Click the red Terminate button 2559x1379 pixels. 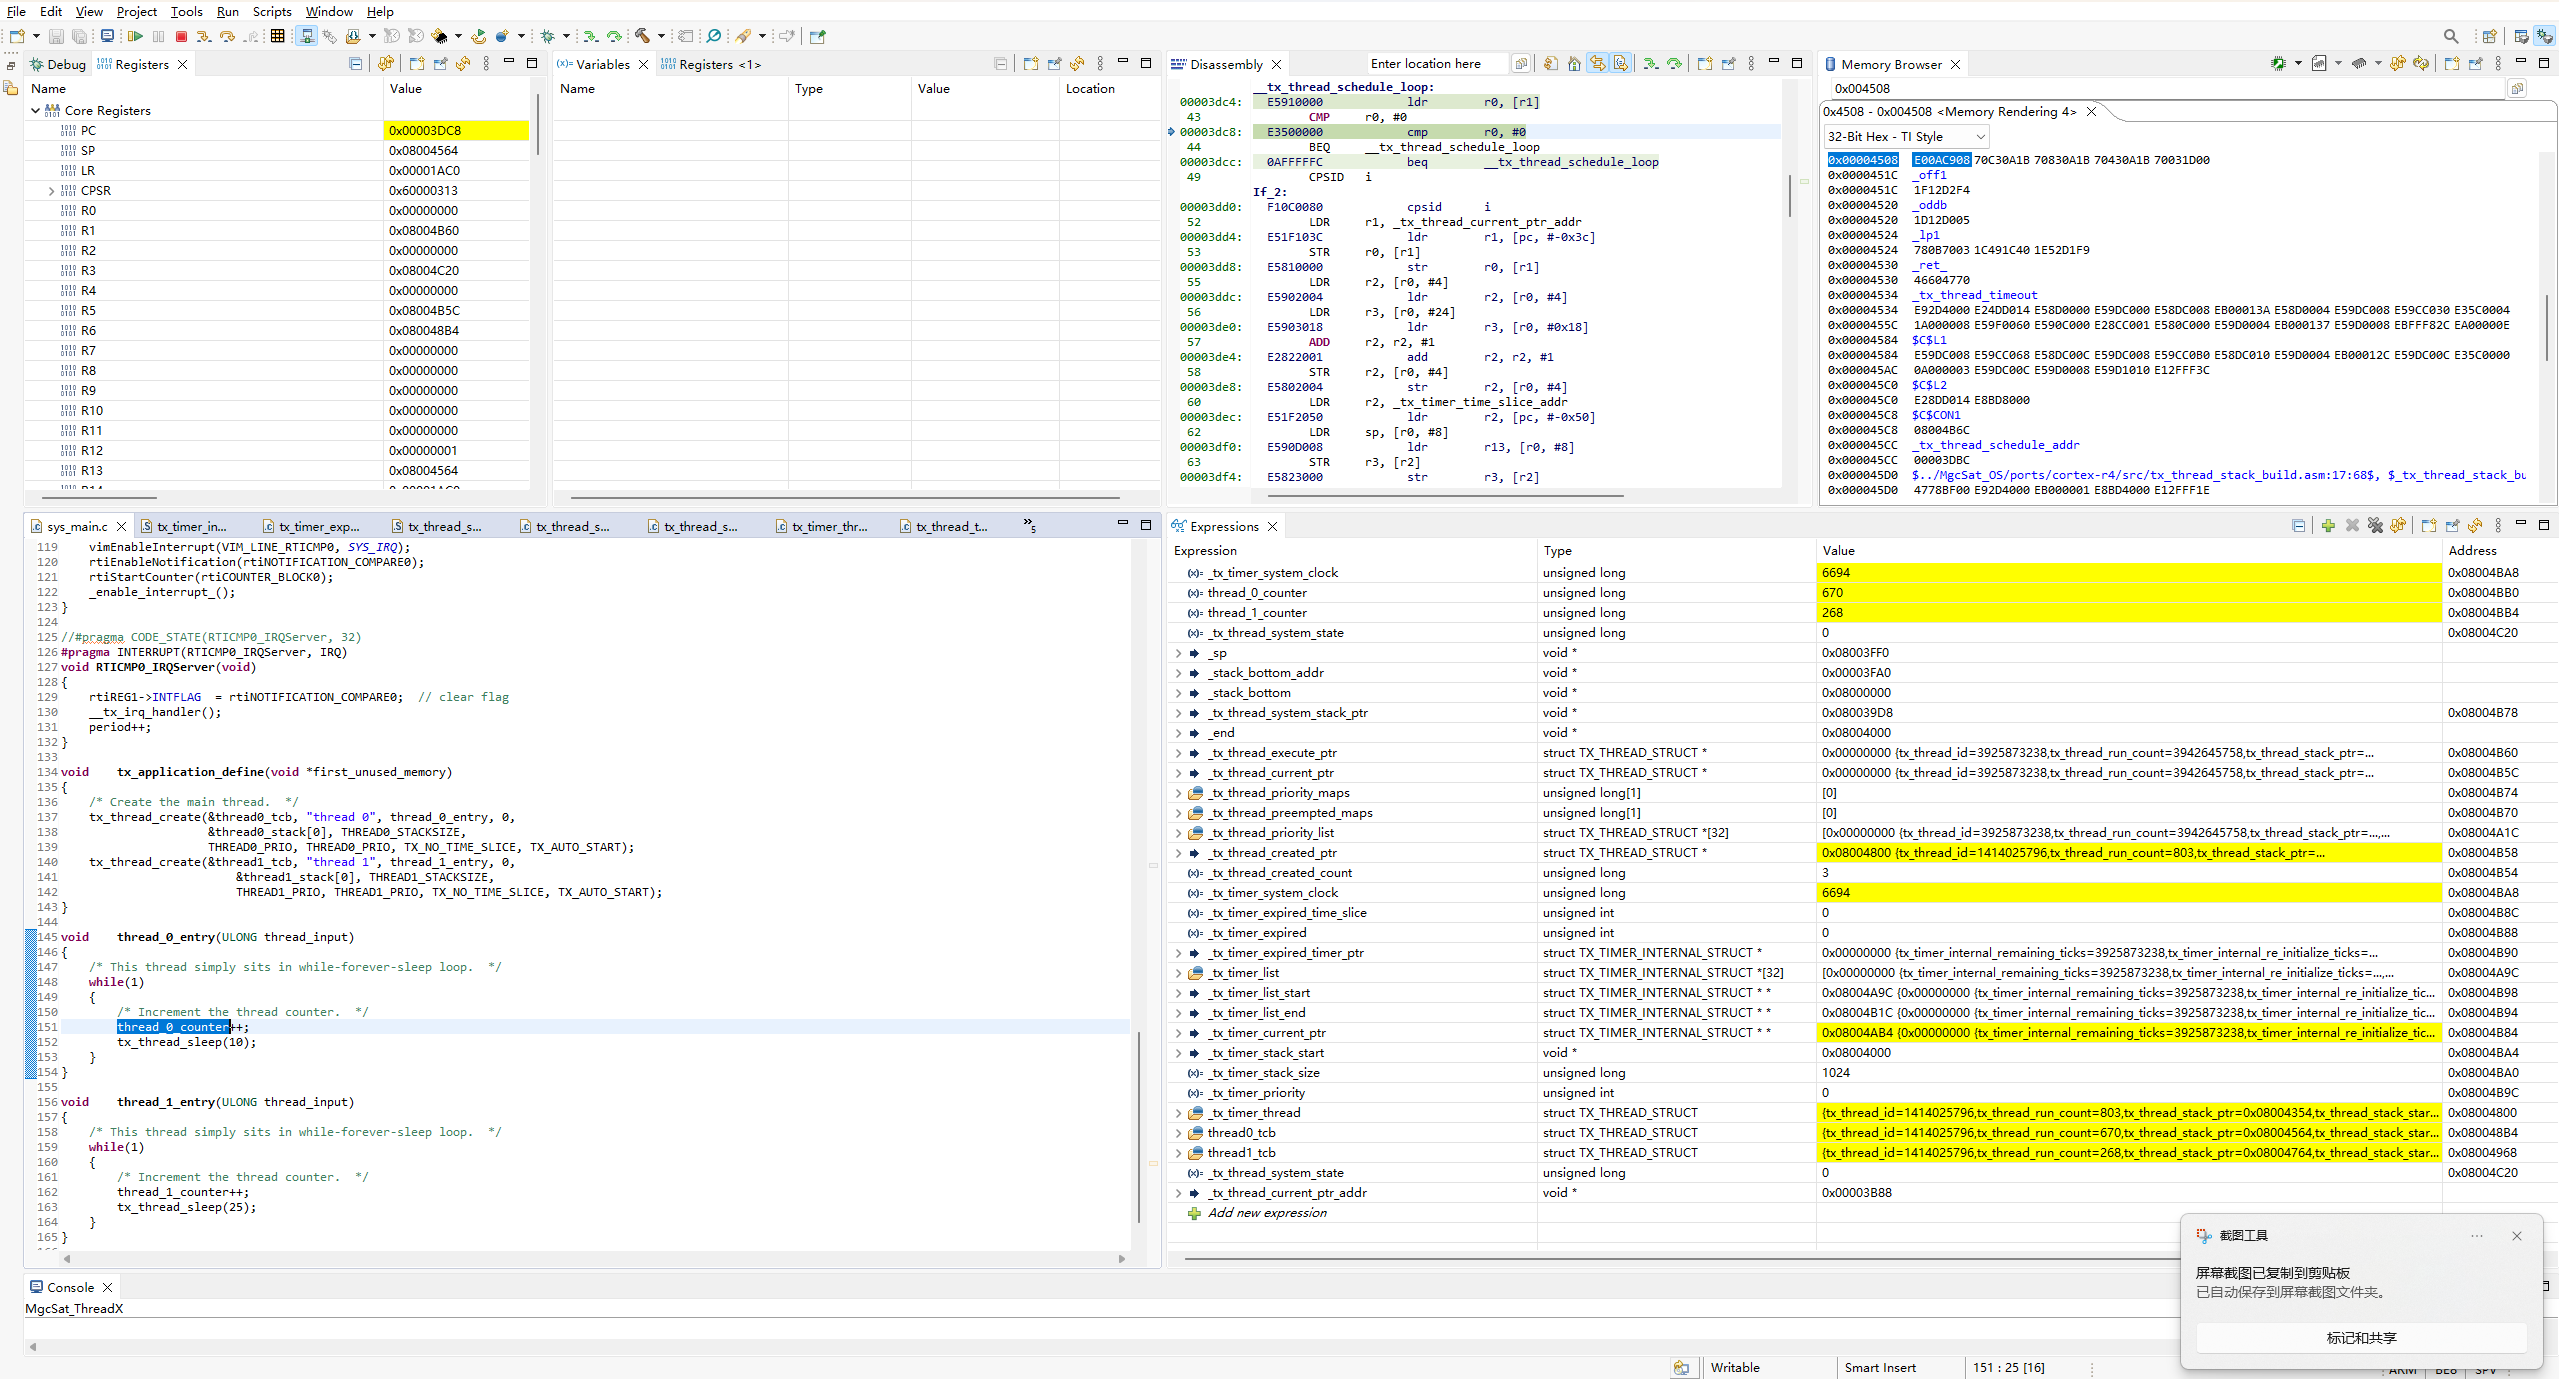pos(181,36)
